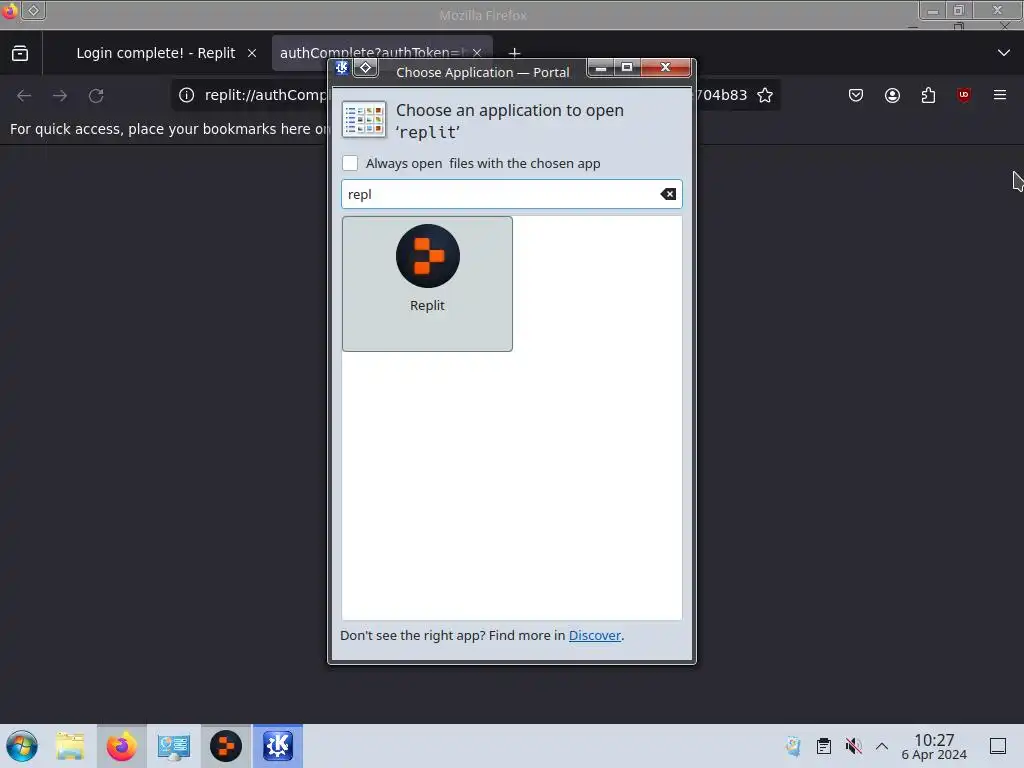Viewport: 1024px width, 768px height.
Task: Close the authComplete tab
Action: (477, 53)
